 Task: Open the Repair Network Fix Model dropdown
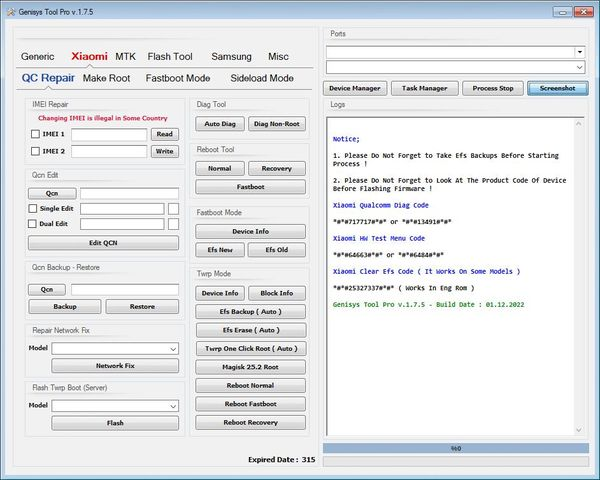click(x=173, y=349)
